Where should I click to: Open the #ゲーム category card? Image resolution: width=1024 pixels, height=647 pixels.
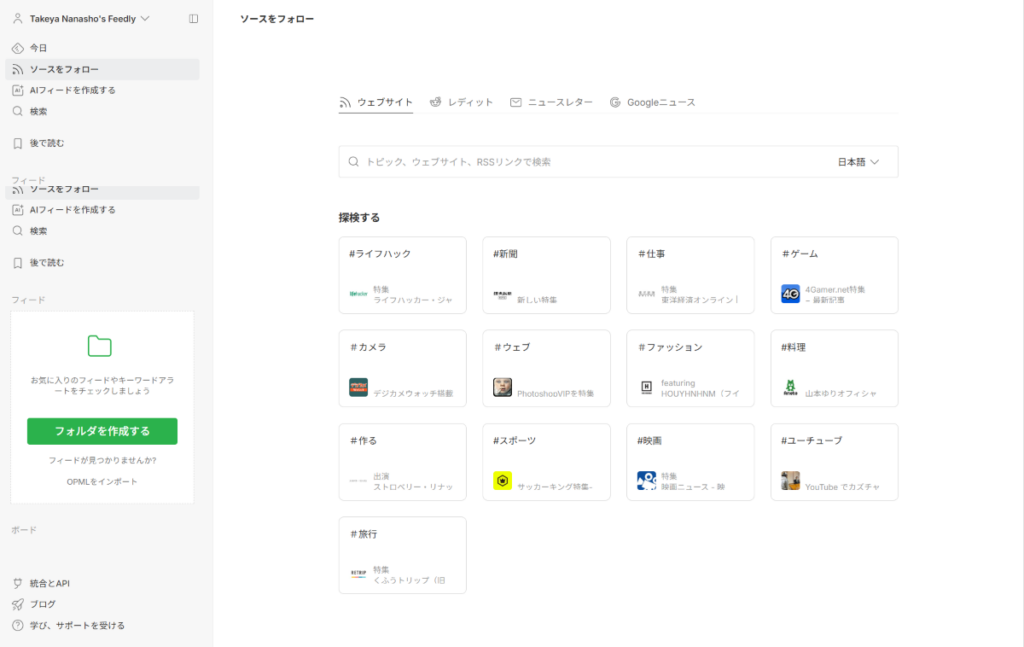click(834, 275)
